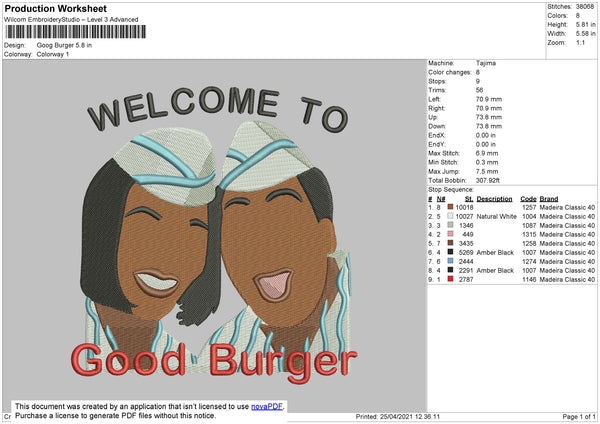Click the 'Code' column header

click(x=528, y=199)
